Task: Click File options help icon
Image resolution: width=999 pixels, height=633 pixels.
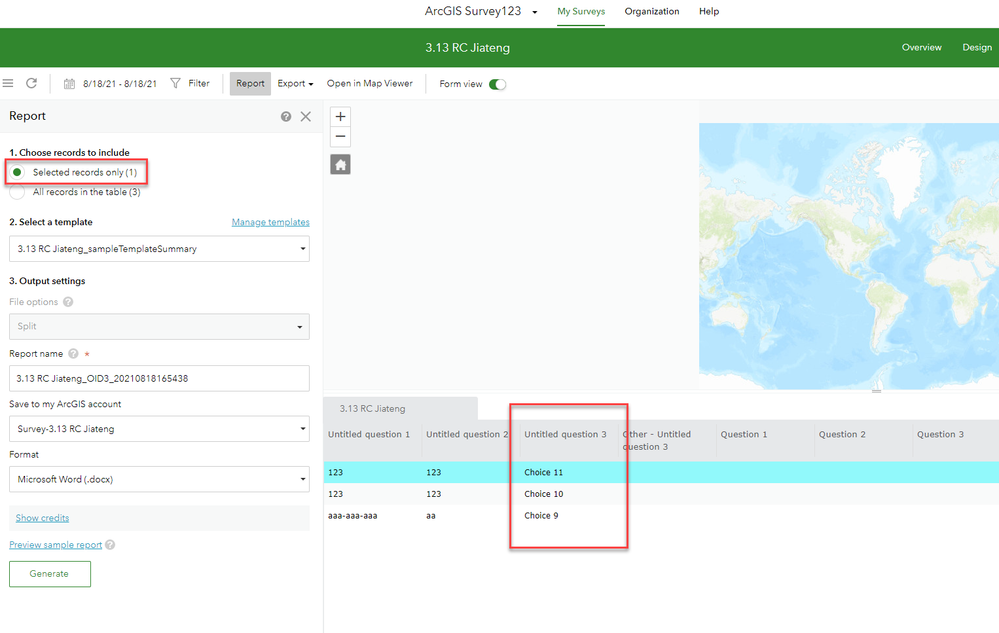Action: (68, 302)
